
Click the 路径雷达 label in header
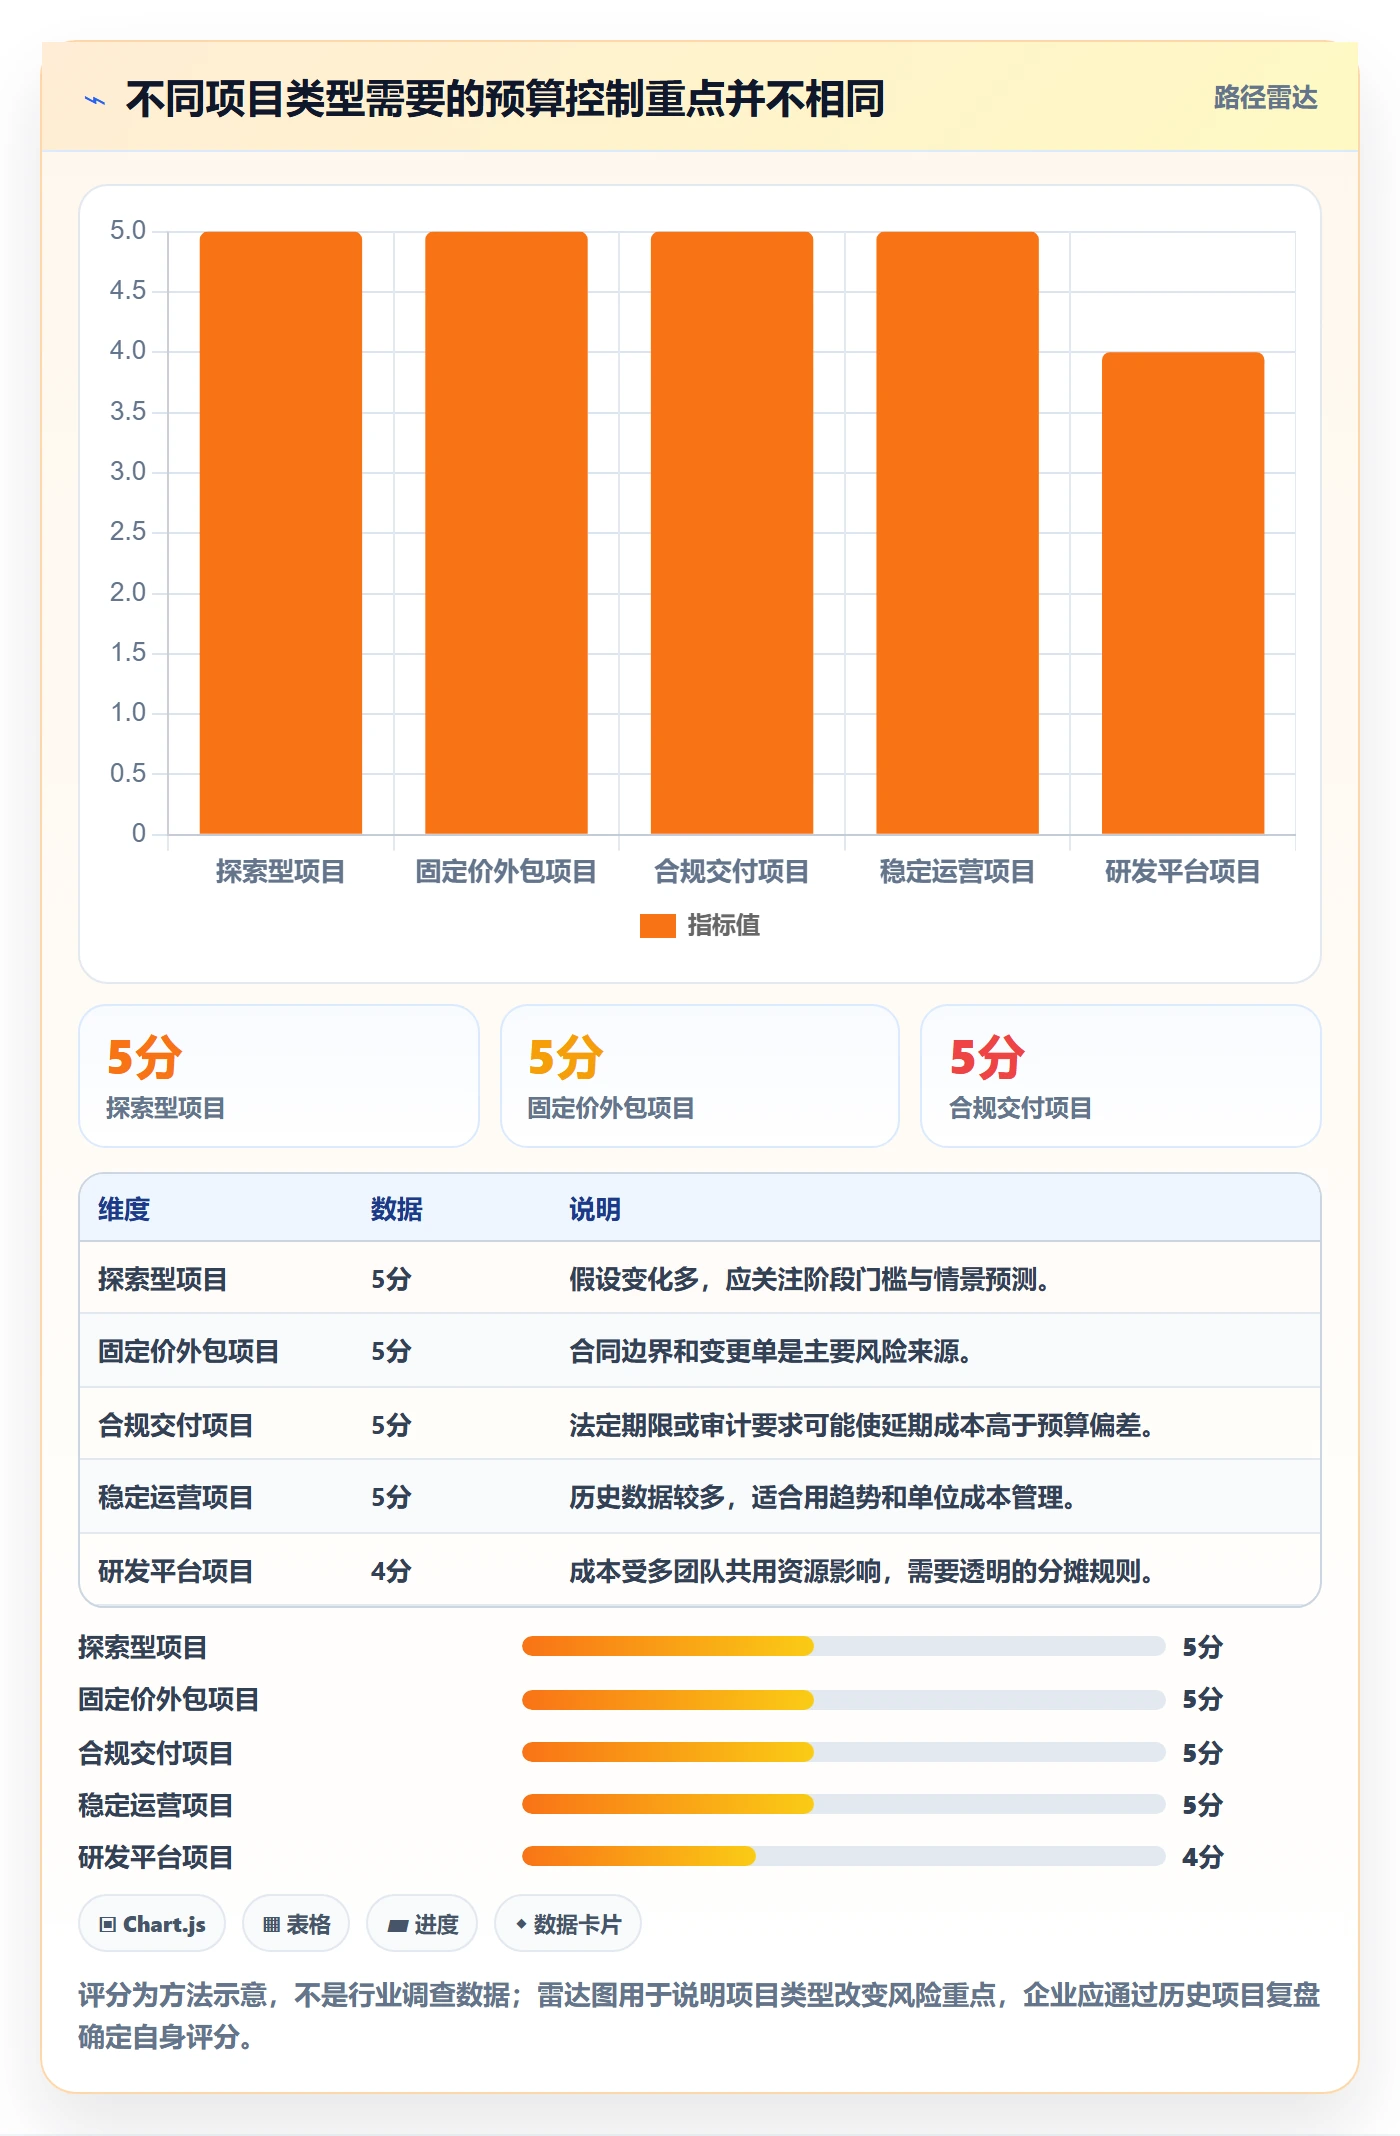[x=1265, y=98]
